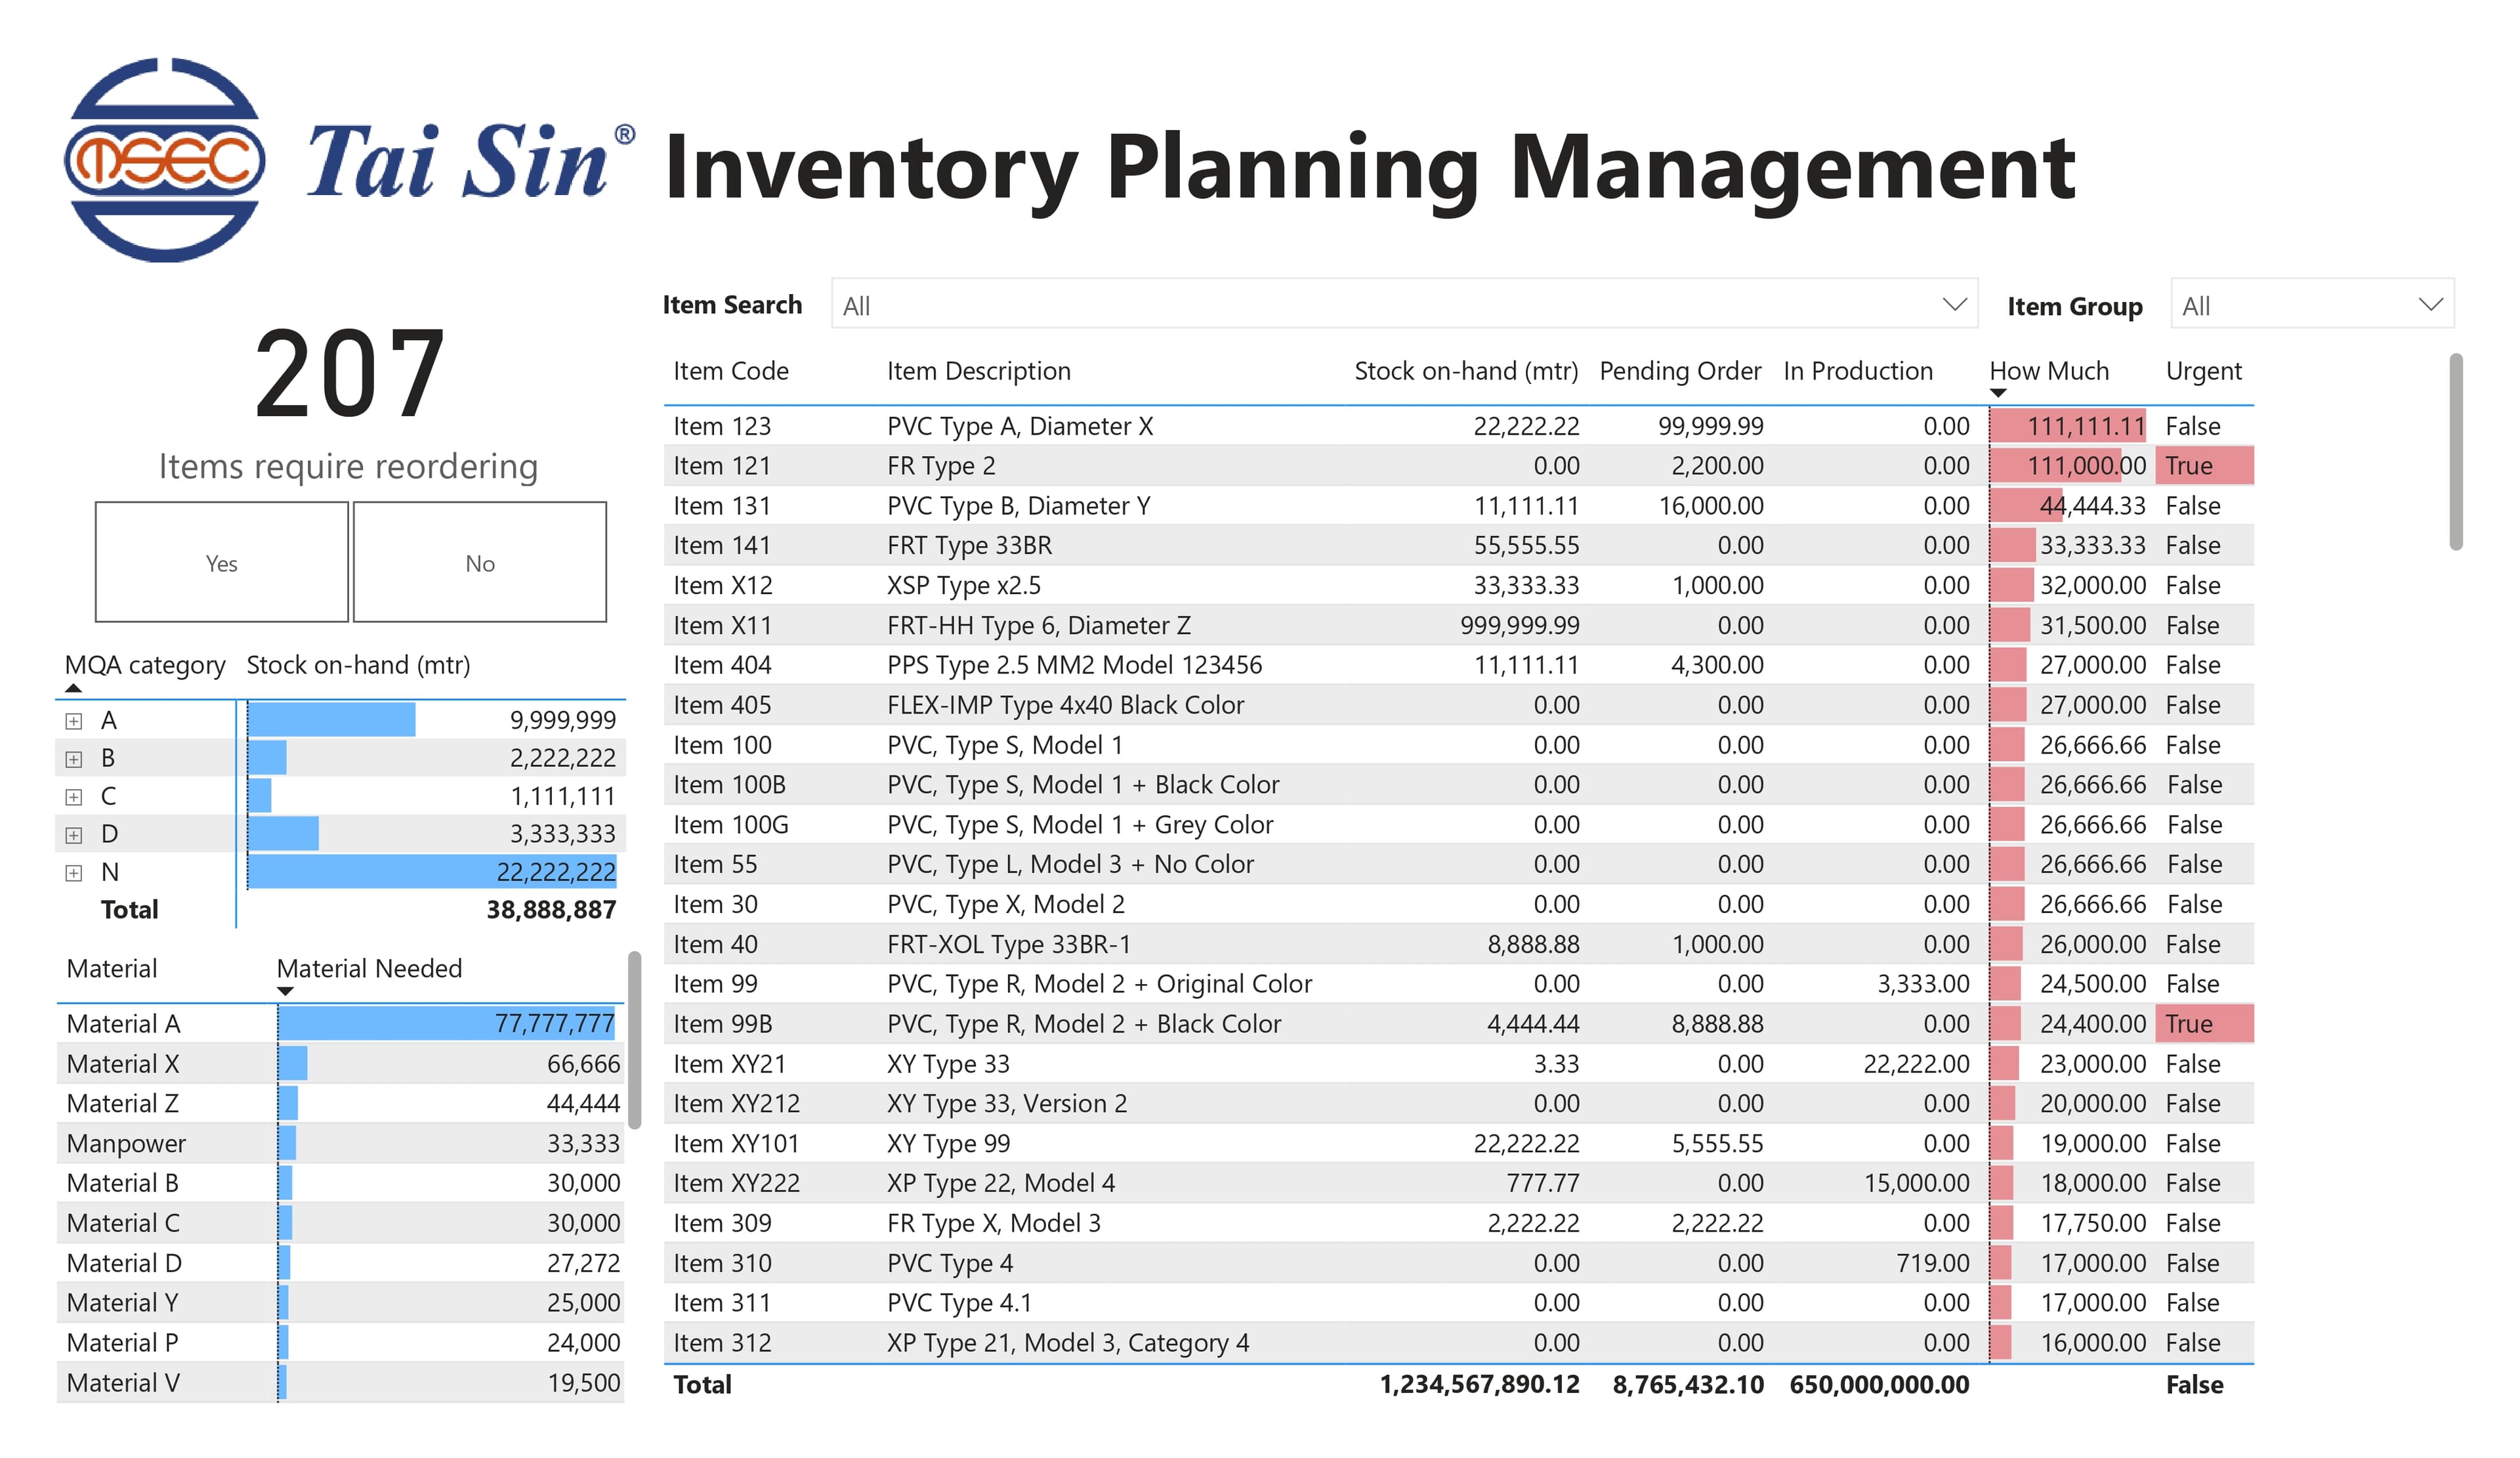
Task: Sort by Pending Order column header
Action: click(x=1680, y=371)
